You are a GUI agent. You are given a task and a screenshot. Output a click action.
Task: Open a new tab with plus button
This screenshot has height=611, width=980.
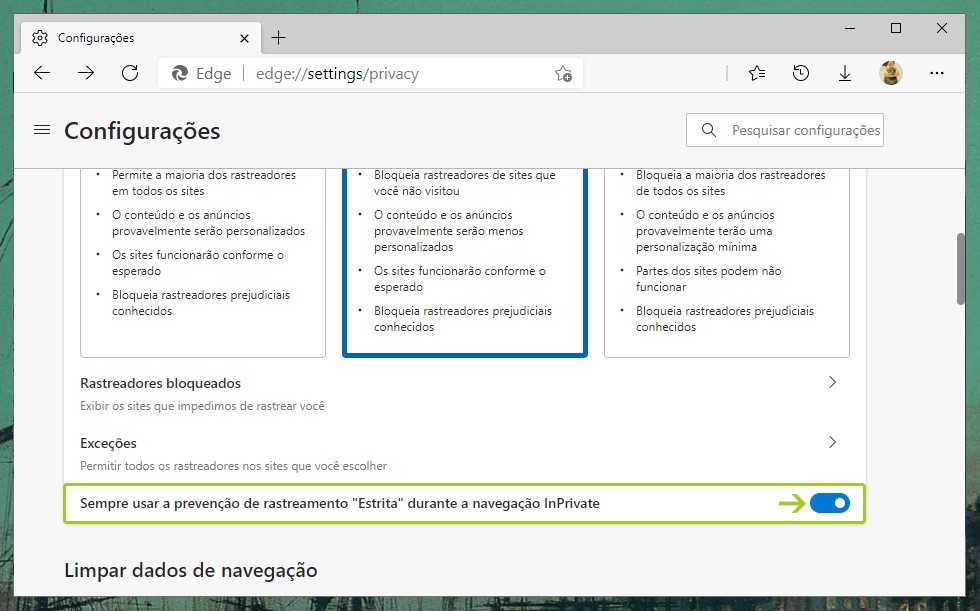(x=278, y=37)
